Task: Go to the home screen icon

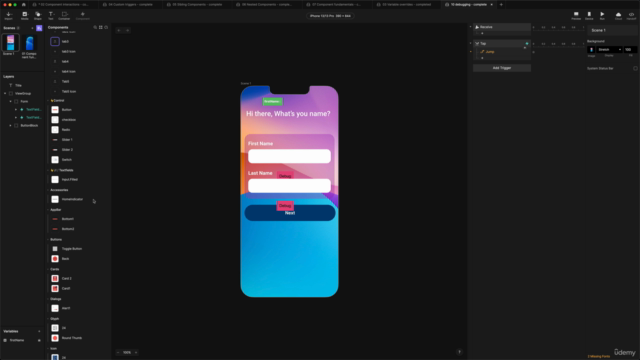Action: (24, 4)
